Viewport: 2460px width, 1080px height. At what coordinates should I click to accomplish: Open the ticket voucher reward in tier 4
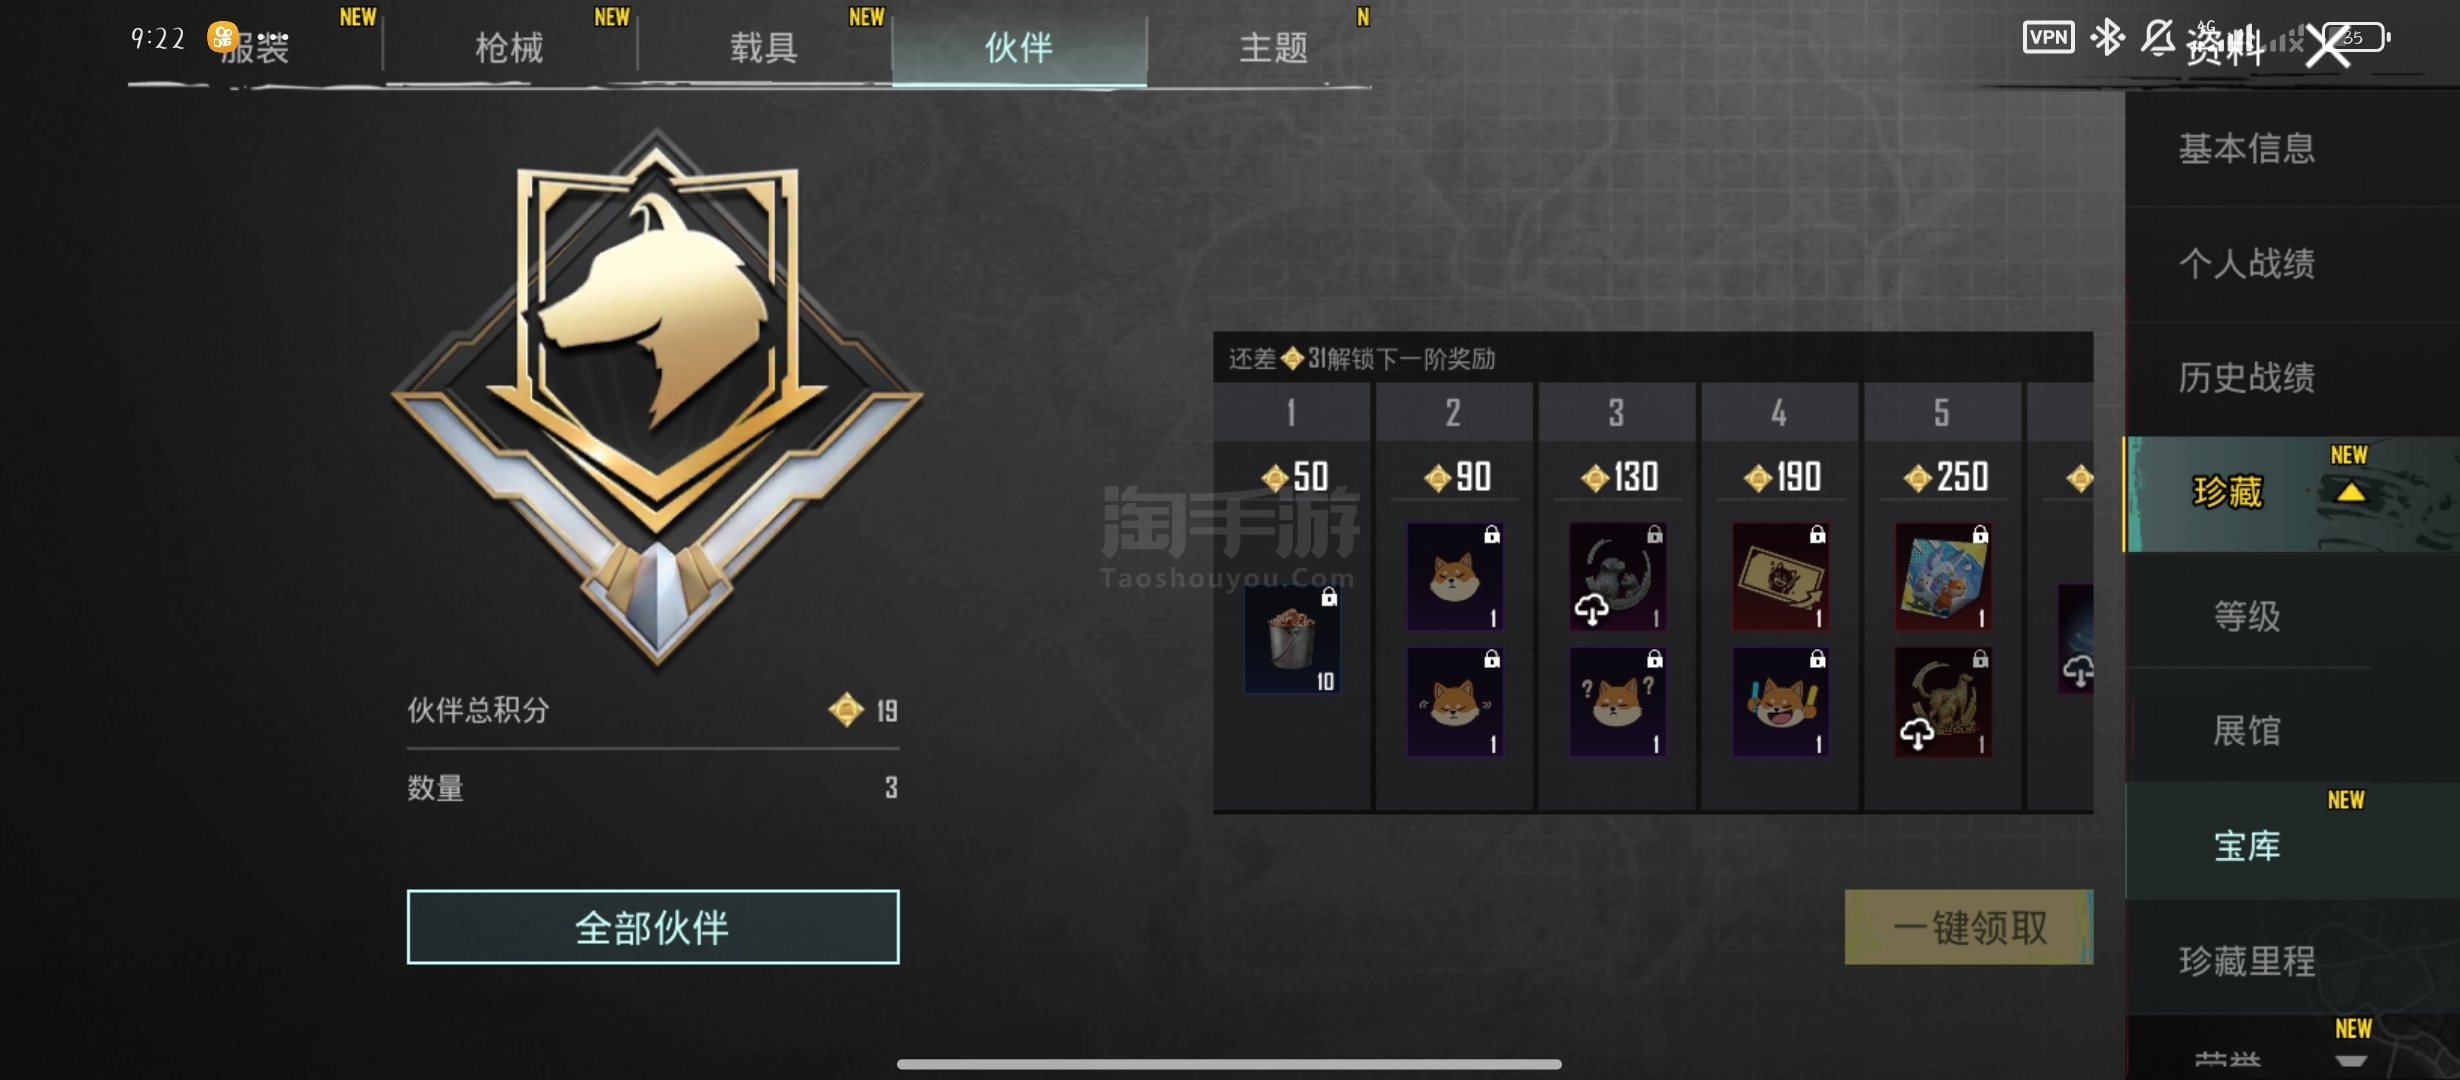tap(1780, 577)
